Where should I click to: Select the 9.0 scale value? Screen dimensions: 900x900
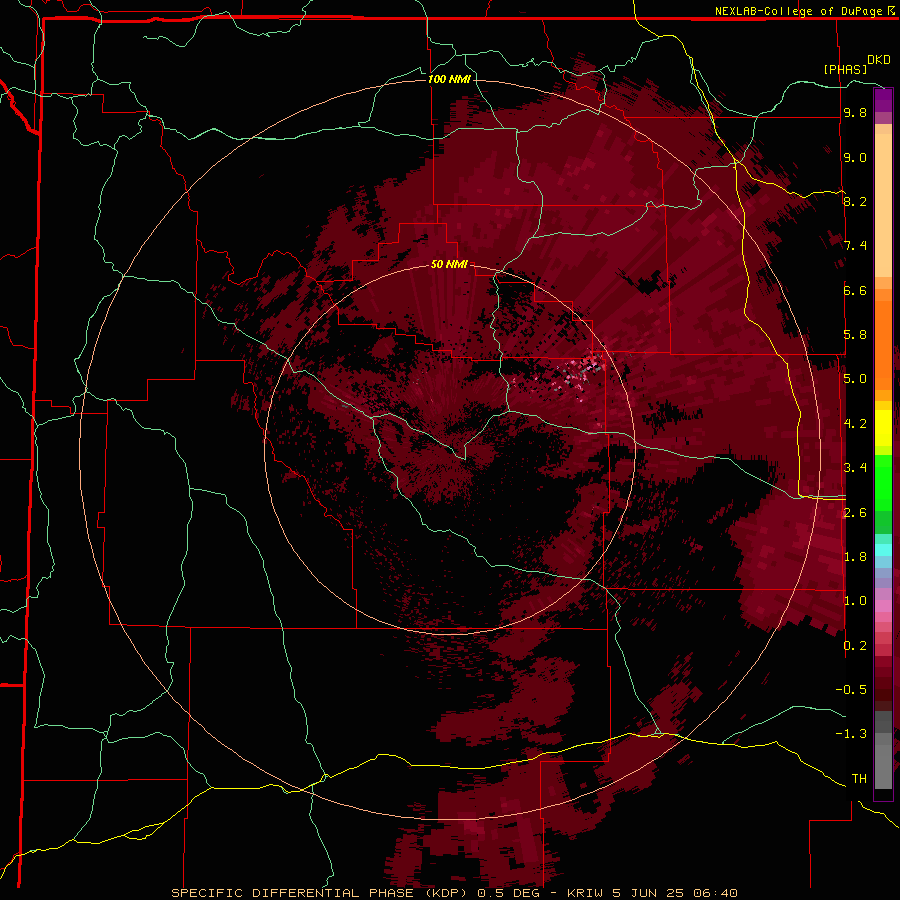855,157
